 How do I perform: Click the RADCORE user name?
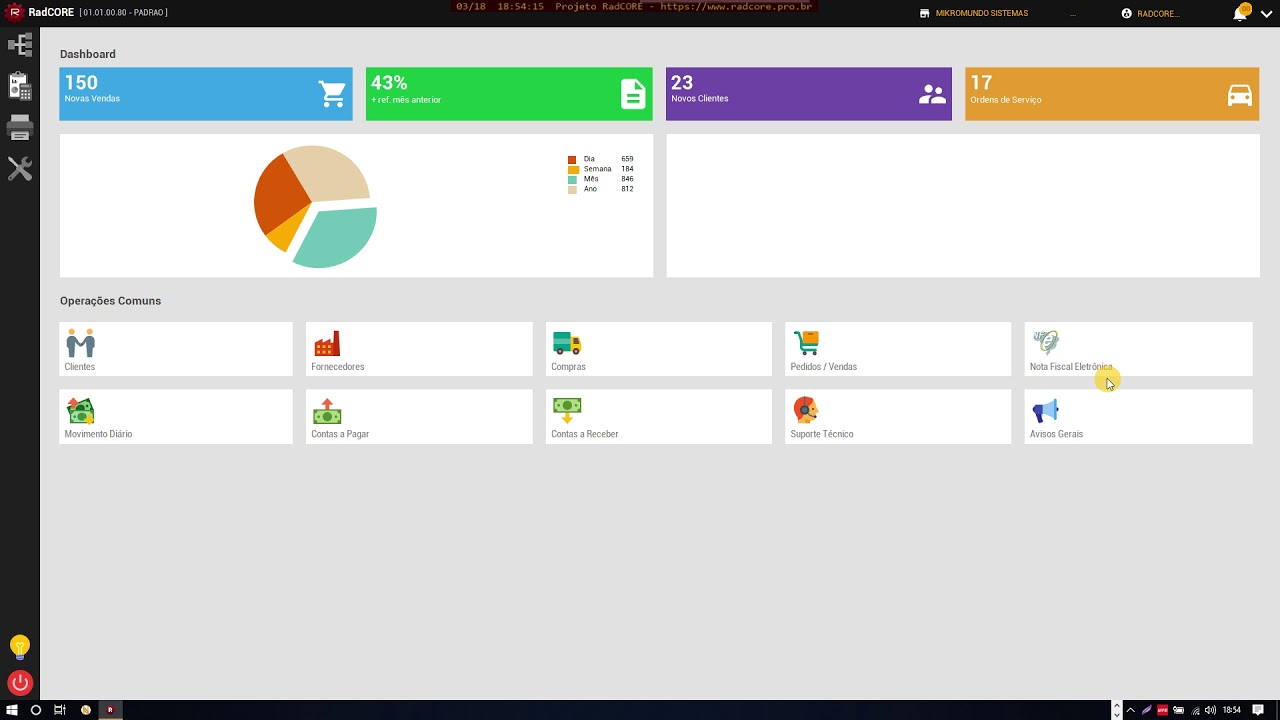pos(1158,14)
